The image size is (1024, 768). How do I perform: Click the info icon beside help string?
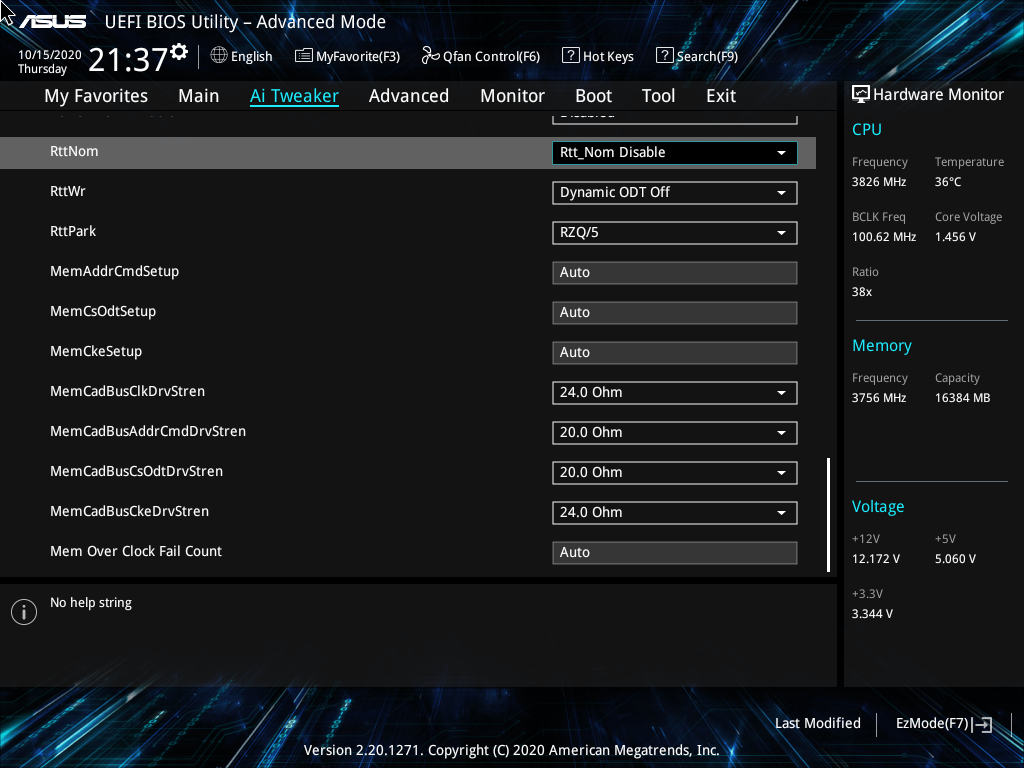coord(24,612)
